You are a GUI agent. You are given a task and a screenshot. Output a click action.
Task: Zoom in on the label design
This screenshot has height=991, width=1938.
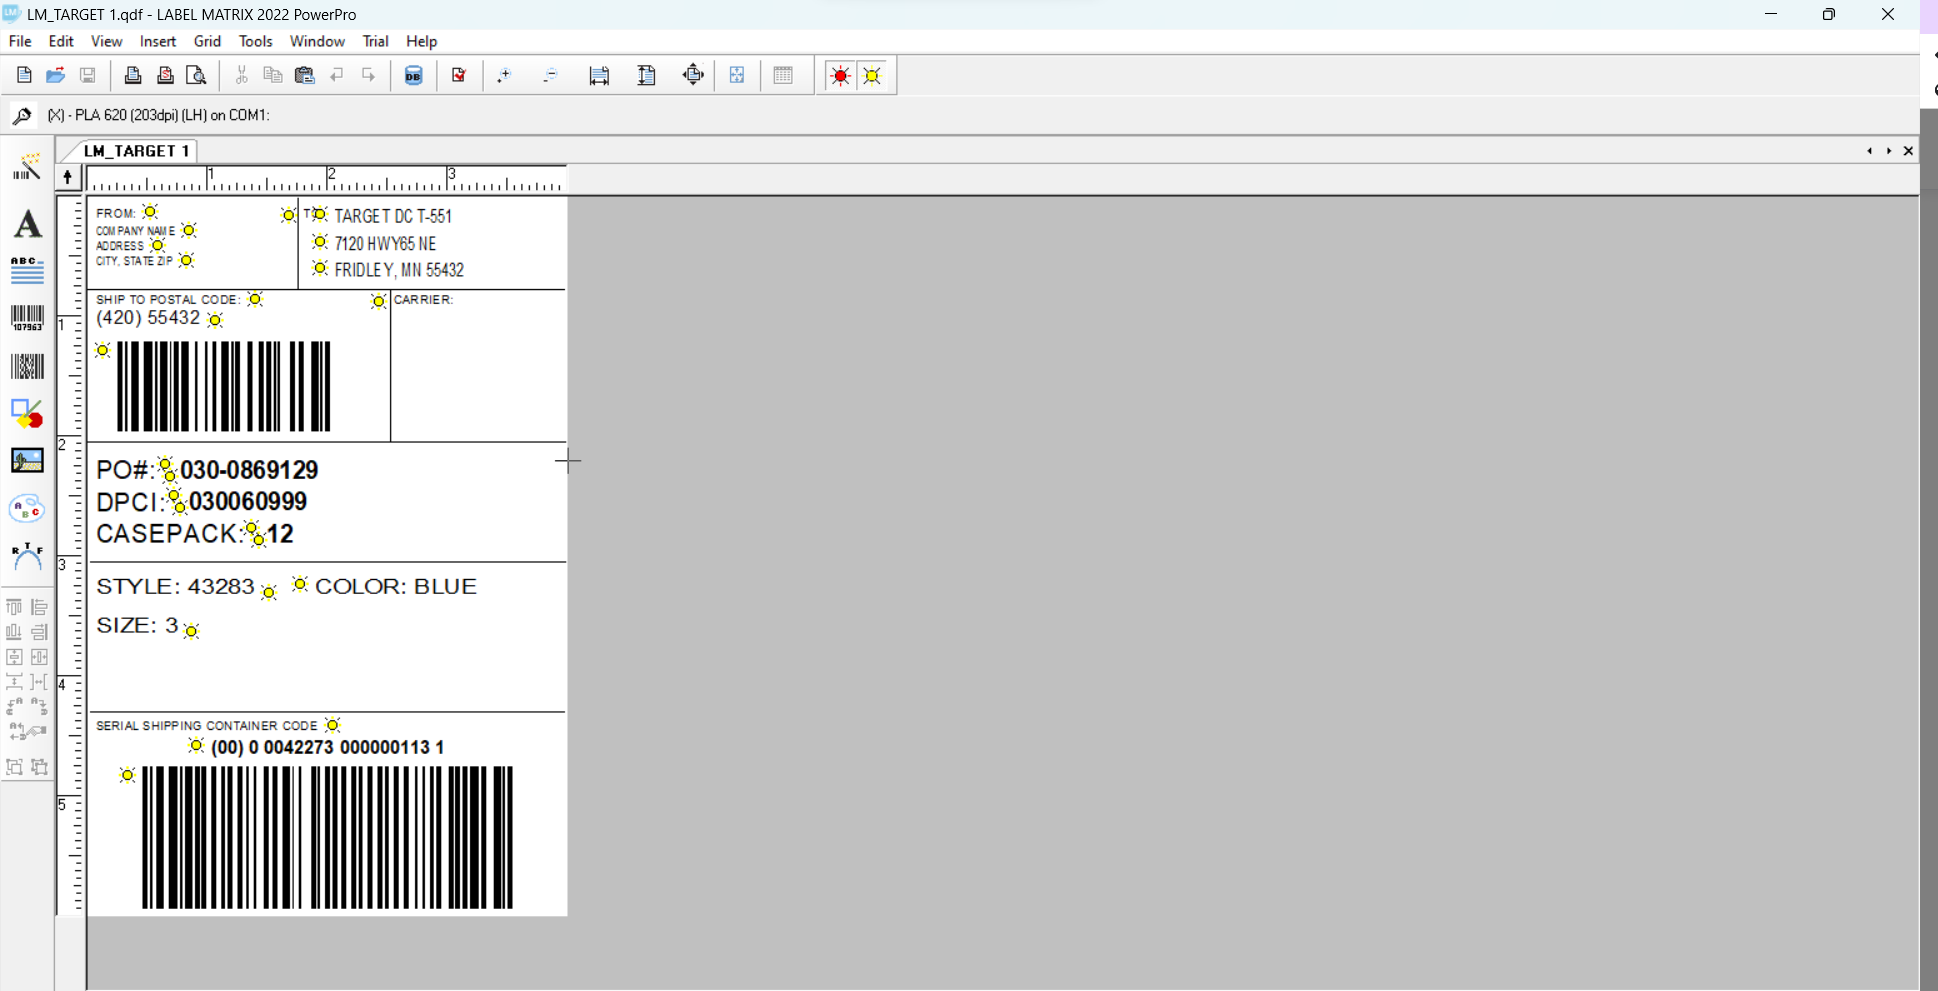click(505, 75)
